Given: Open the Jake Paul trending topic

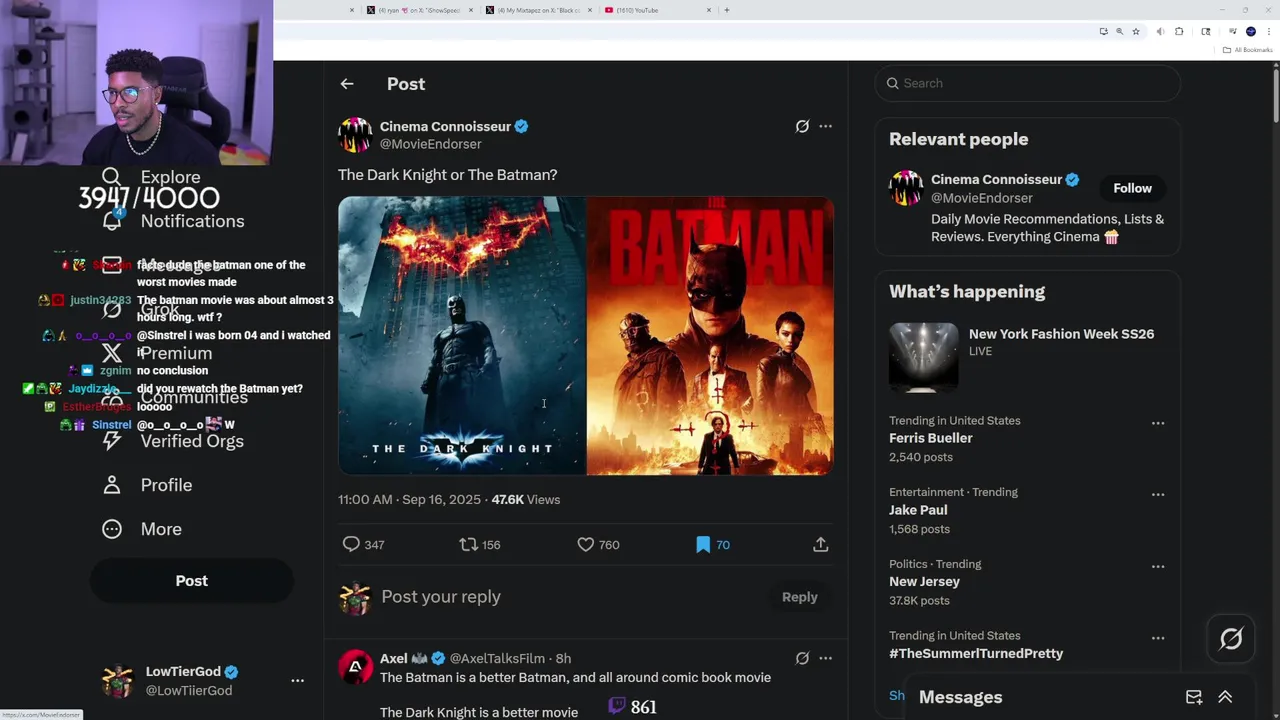Looking at the screenshot, I should [918, 510].
